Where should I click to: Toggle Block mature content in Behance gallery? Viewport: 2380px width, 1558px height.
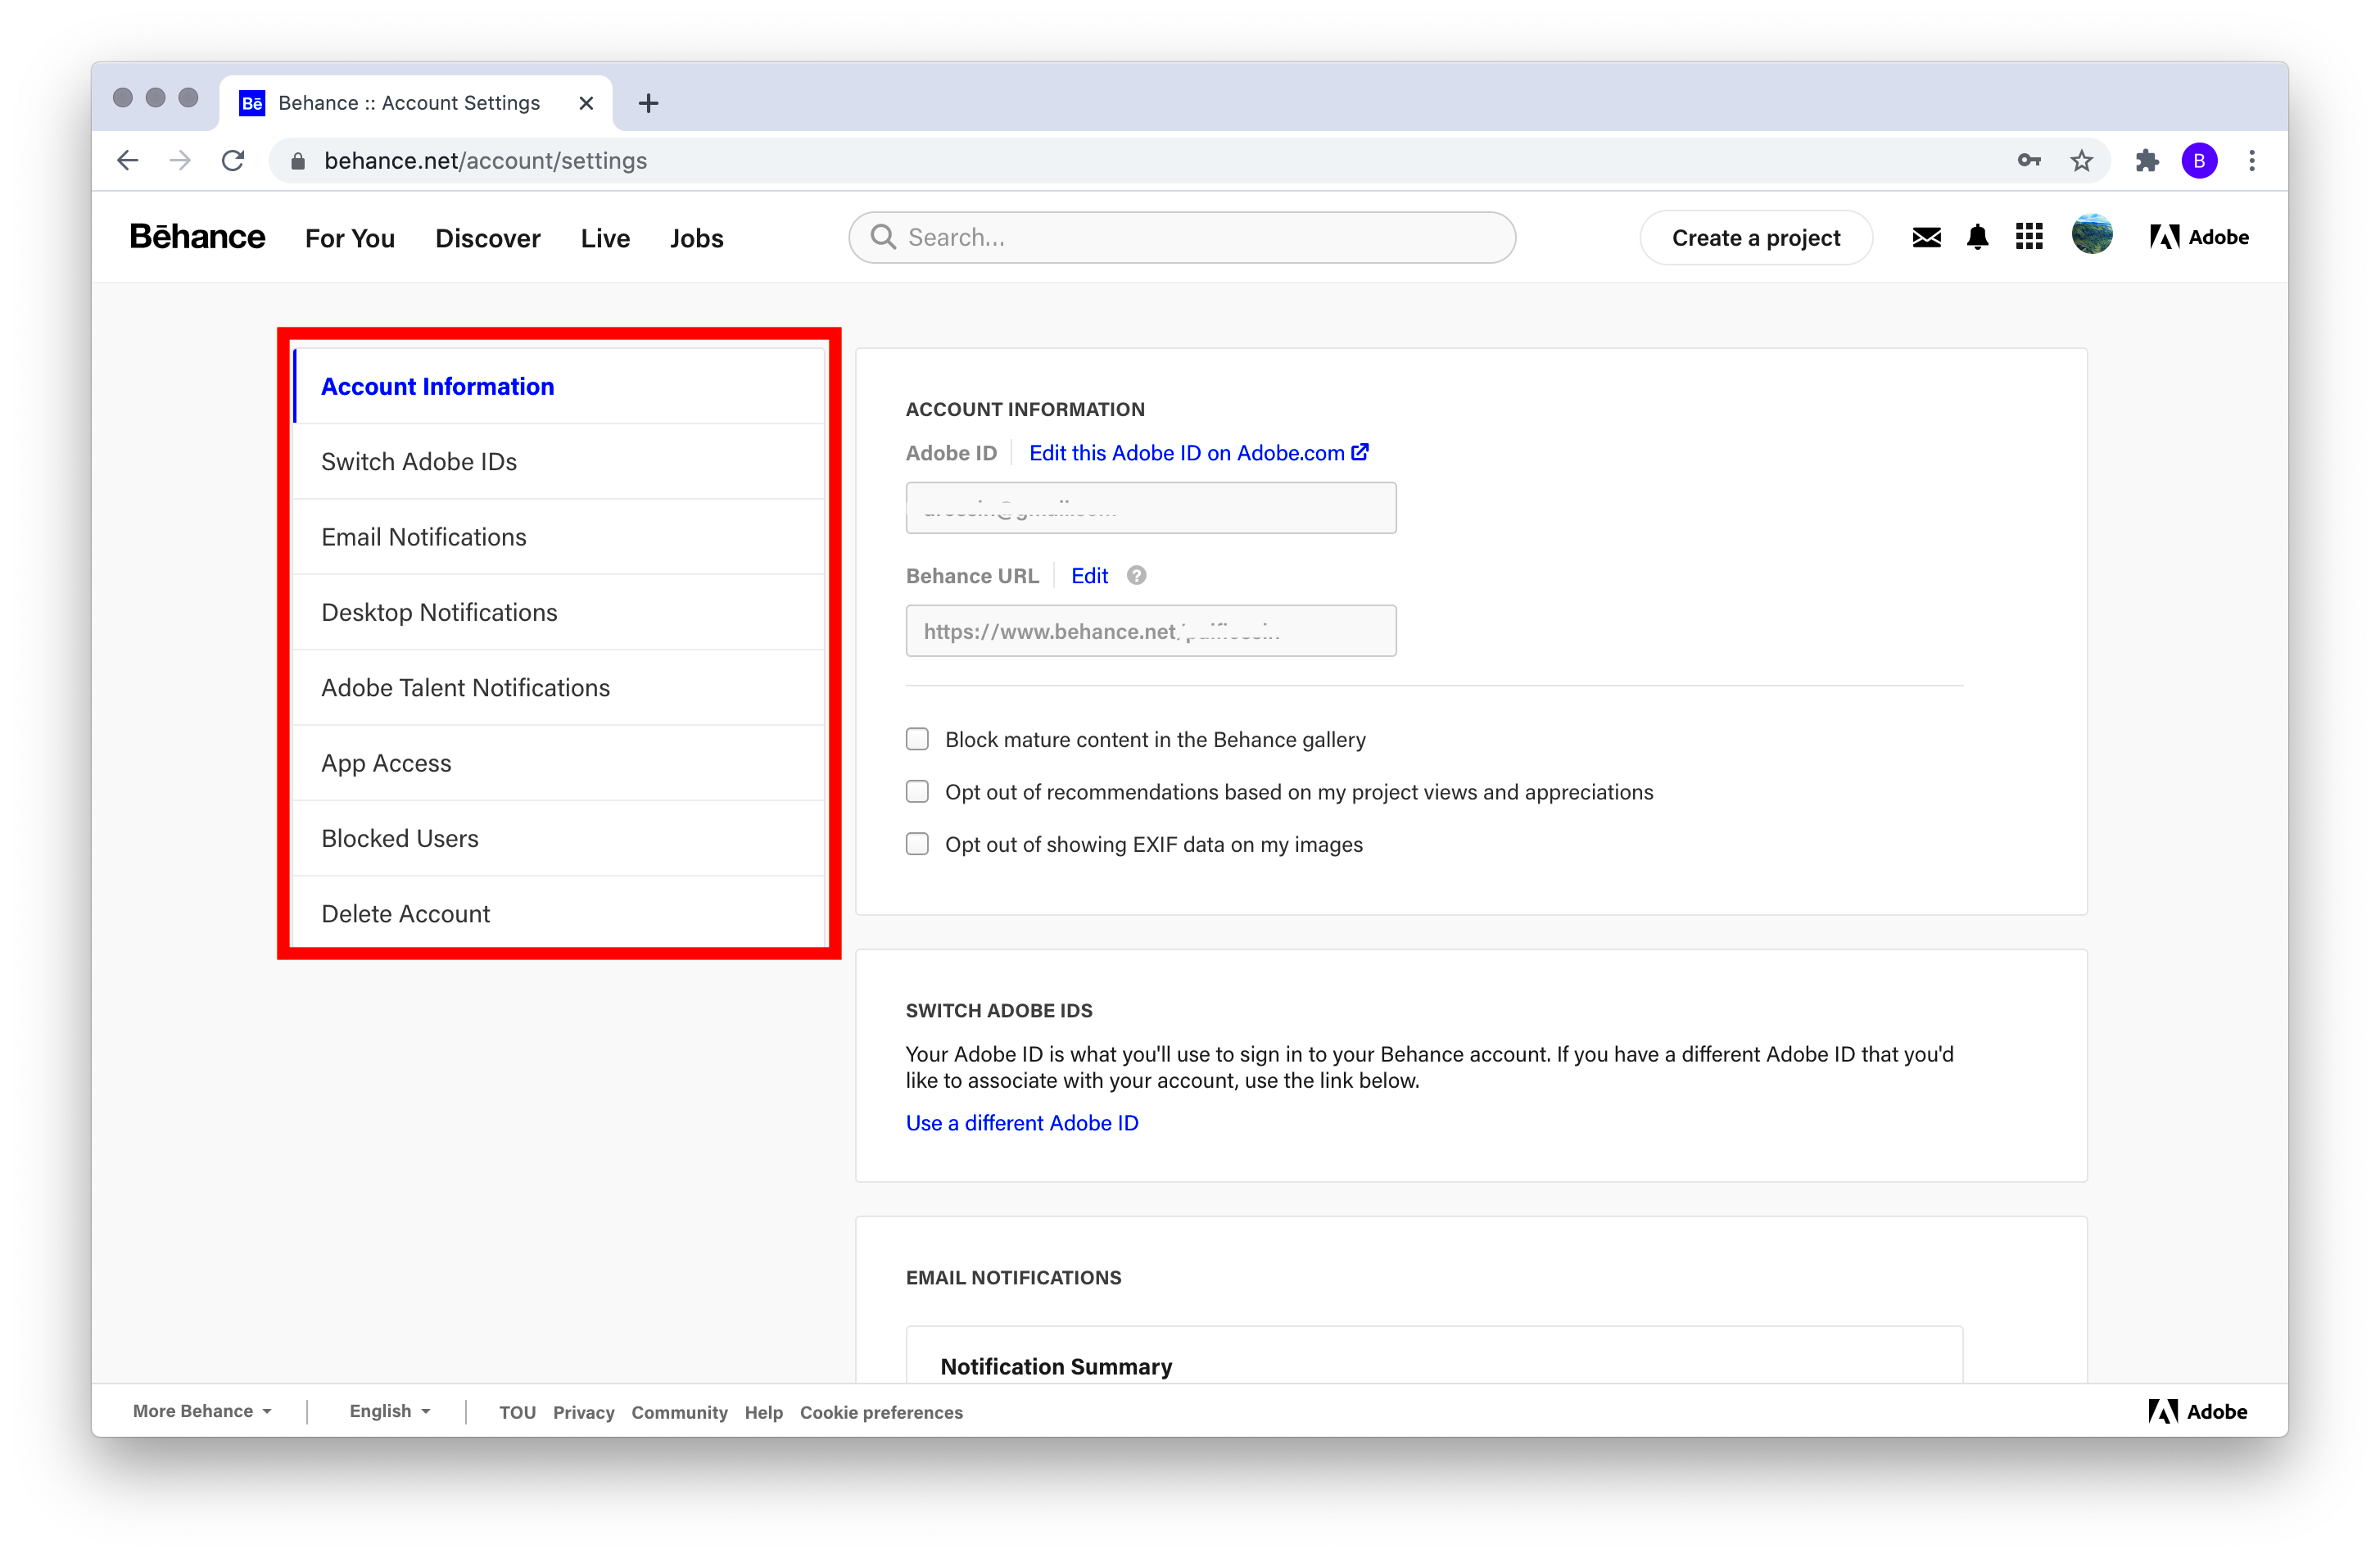pyautogui.click(x=916, y=739)
